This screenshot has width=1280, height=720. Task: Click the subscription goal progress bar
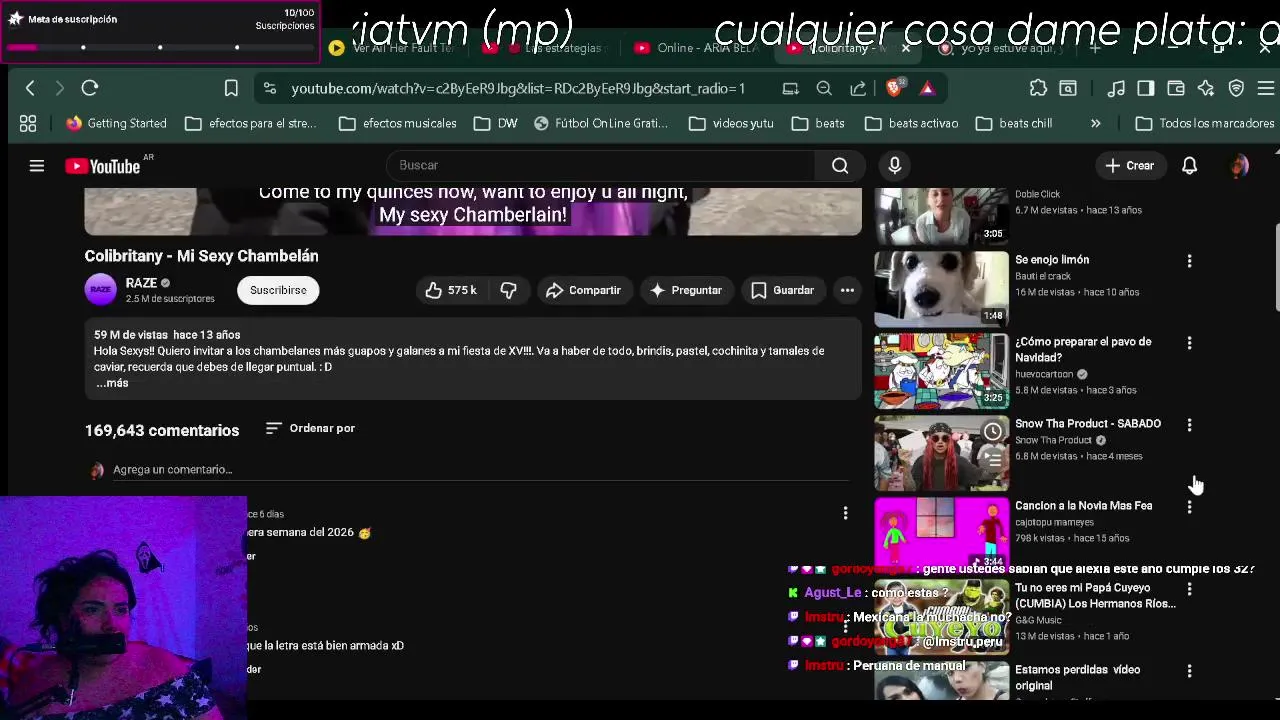point(160,47)
